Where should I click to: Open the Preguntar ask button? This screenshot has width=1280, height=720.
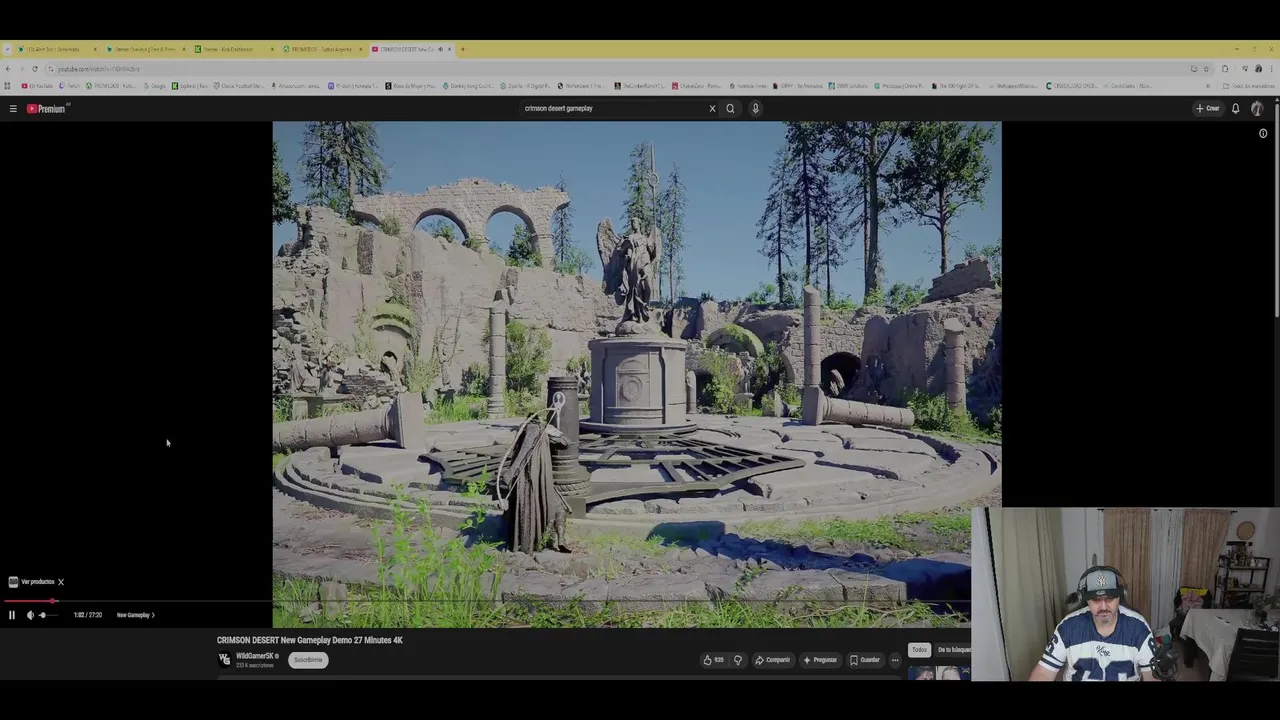(x=820, y=660)
